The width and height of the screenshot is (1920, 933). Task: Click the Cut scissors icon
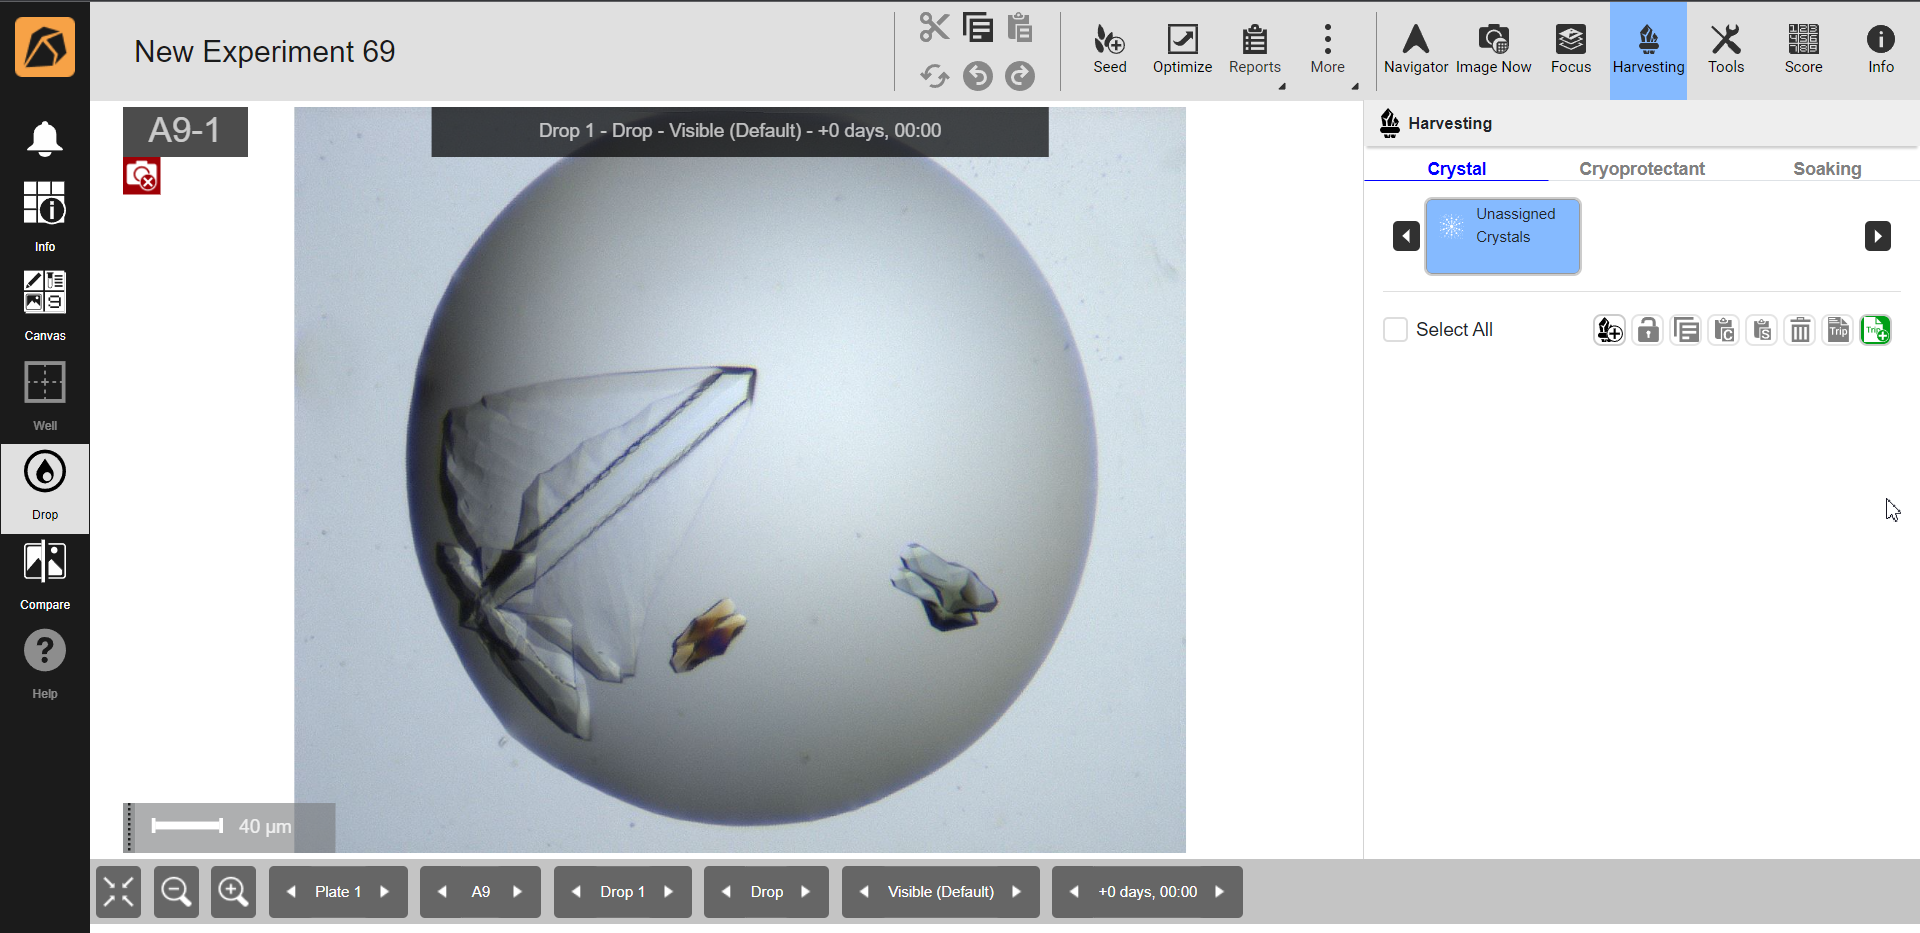point(934,27)
